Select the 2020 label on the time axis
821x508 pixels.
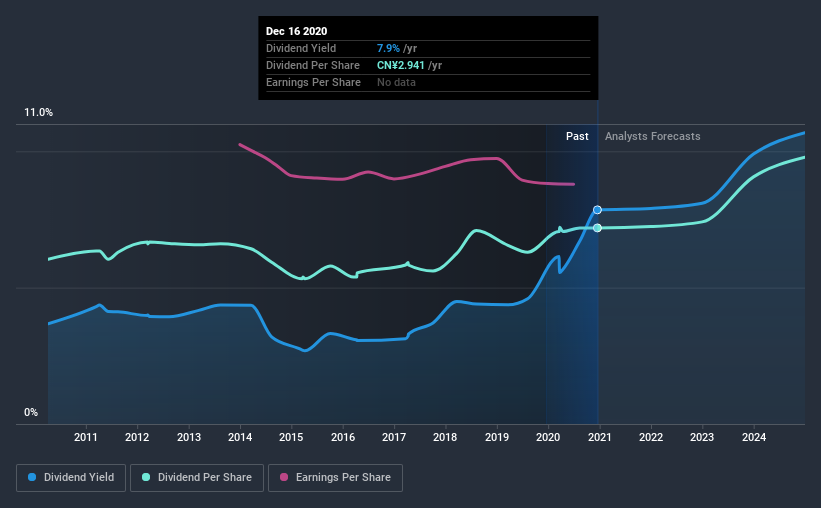548,437
